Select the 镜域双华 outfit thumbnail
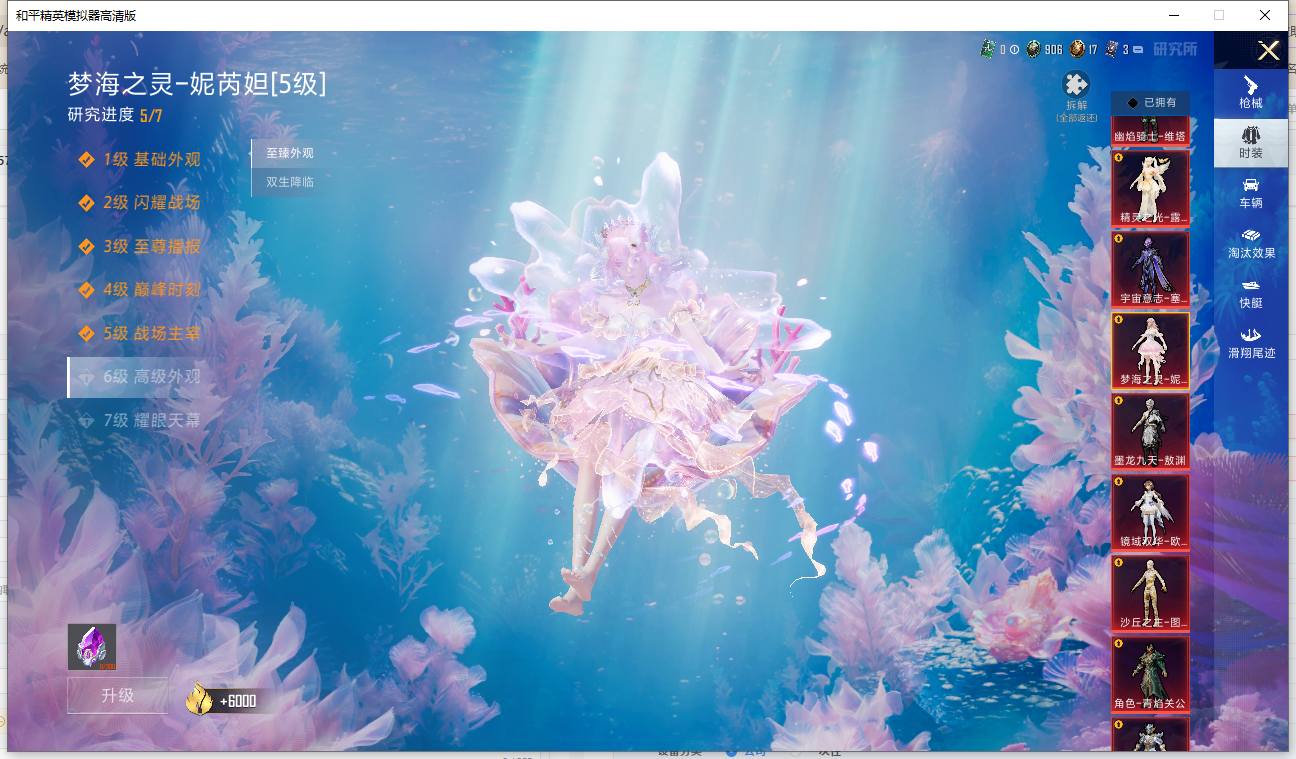The width and height of the screenshot is (1296, 759). 1151,512
